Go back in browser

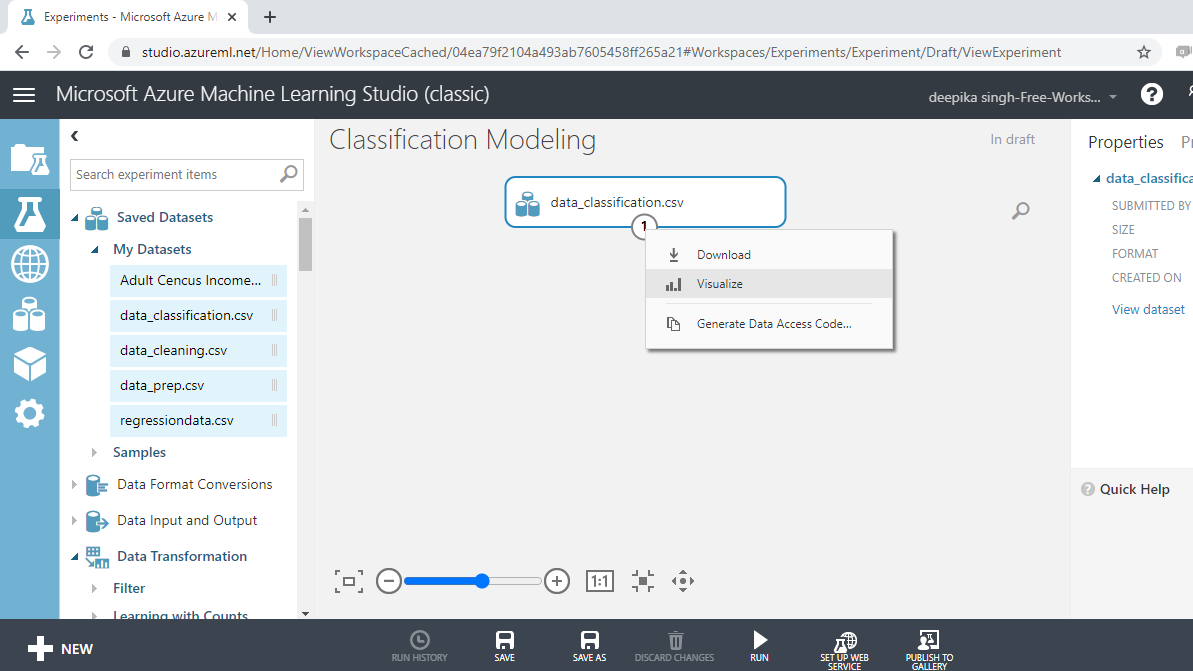point(22,52)
